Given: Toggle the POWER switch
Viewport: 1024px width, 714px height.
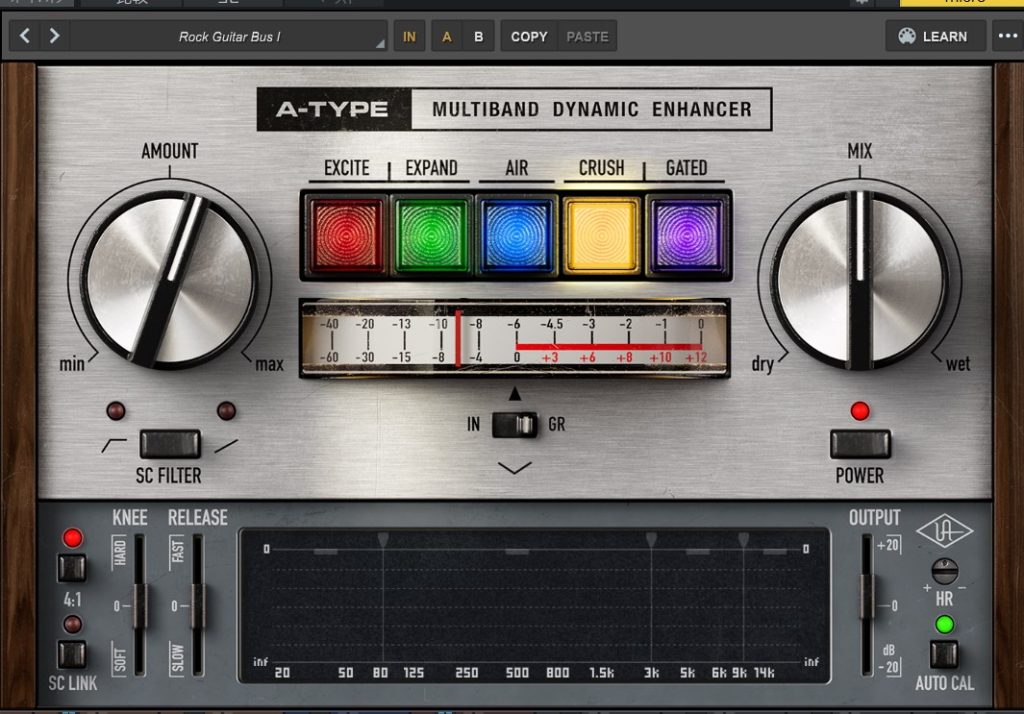Looking at the screenshot, I should (860, 444).
